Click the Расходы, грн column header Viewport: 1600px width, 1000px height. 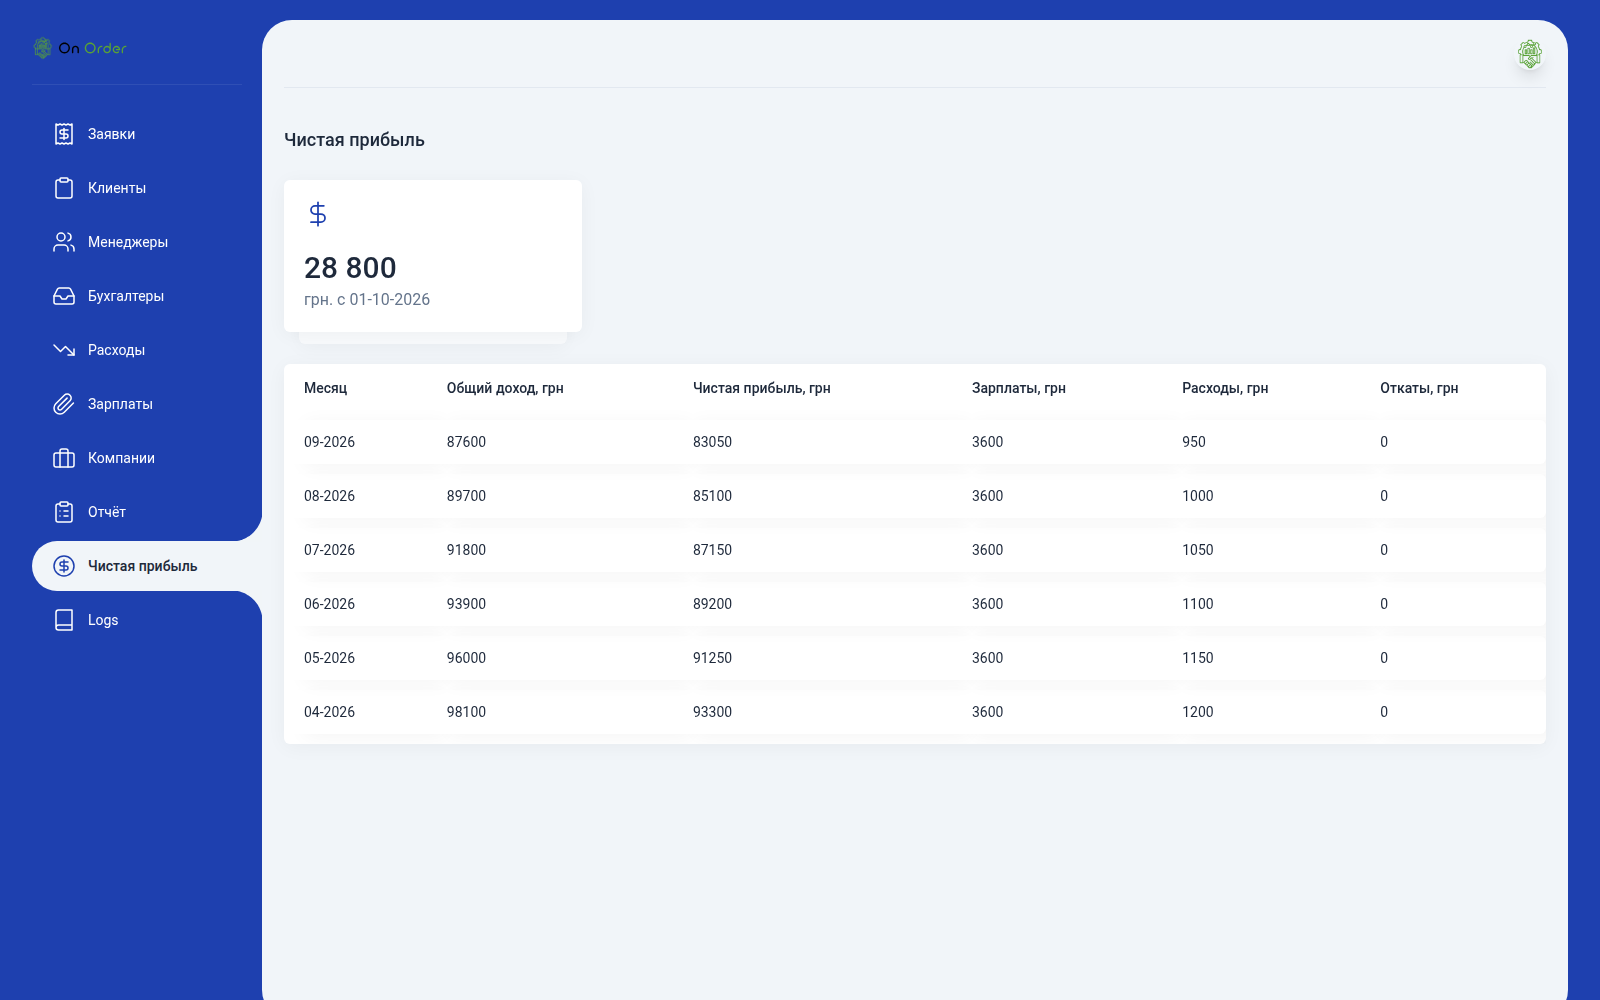click(1225, 388)
